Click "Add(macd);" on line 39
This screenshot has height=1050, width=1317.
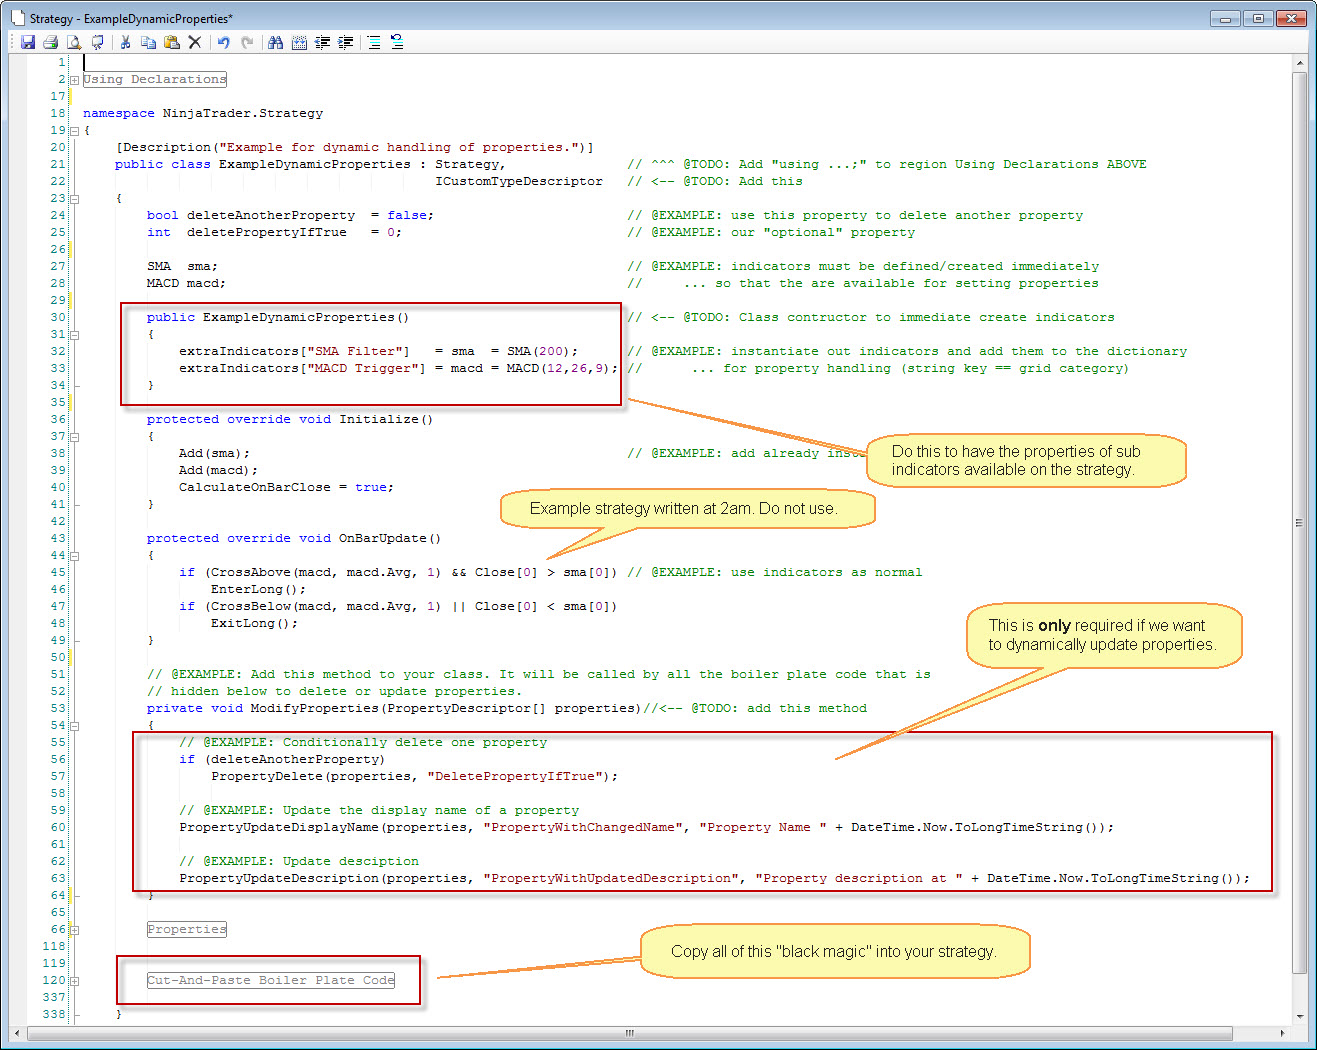pos(218,470)
